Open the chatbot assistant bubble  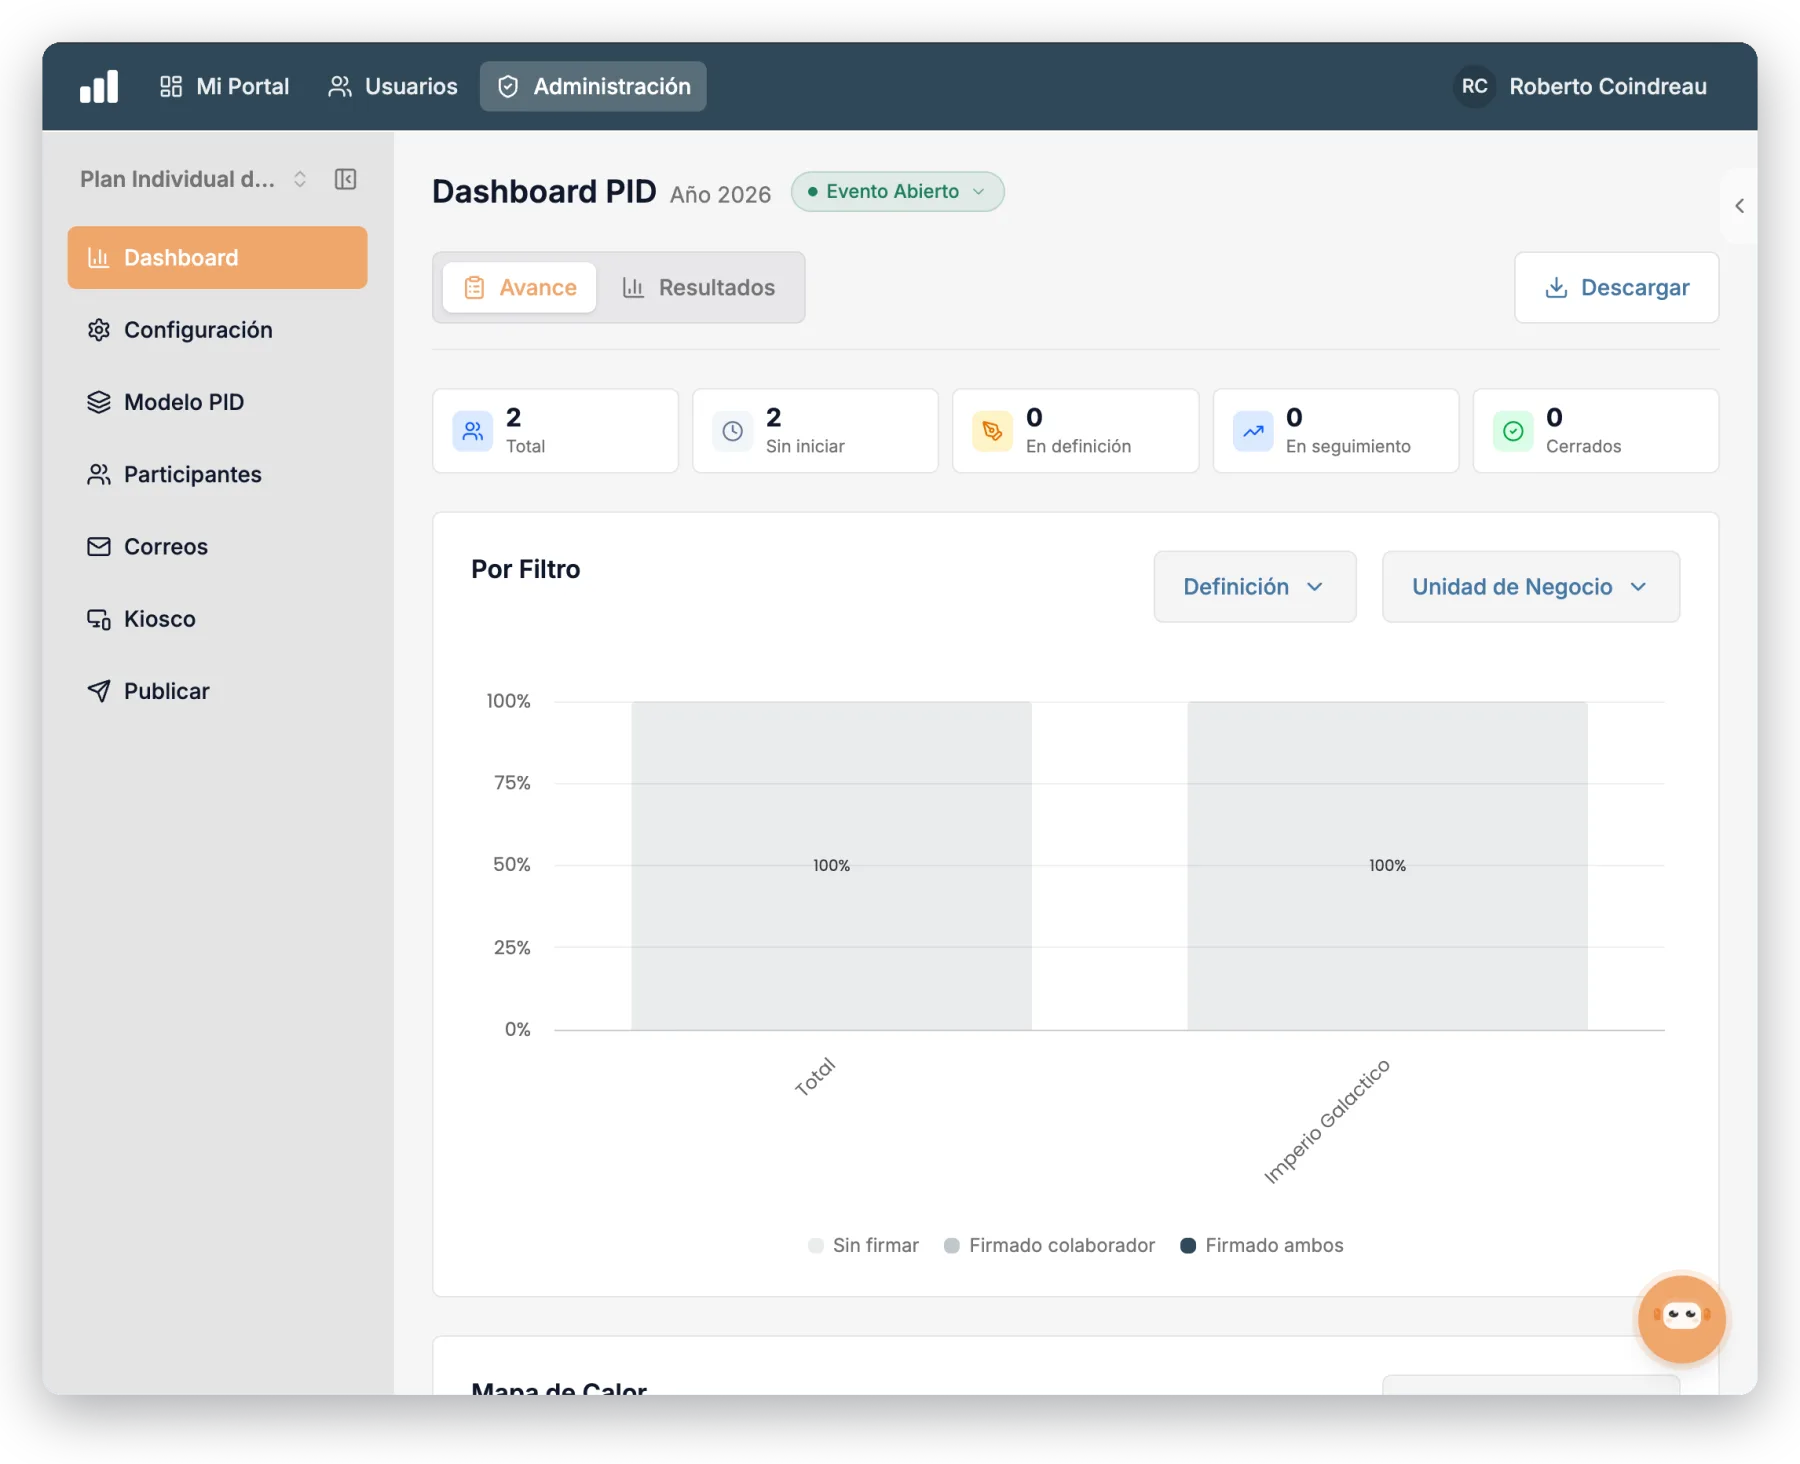pyautogui.click(x=1681, y=1317)
